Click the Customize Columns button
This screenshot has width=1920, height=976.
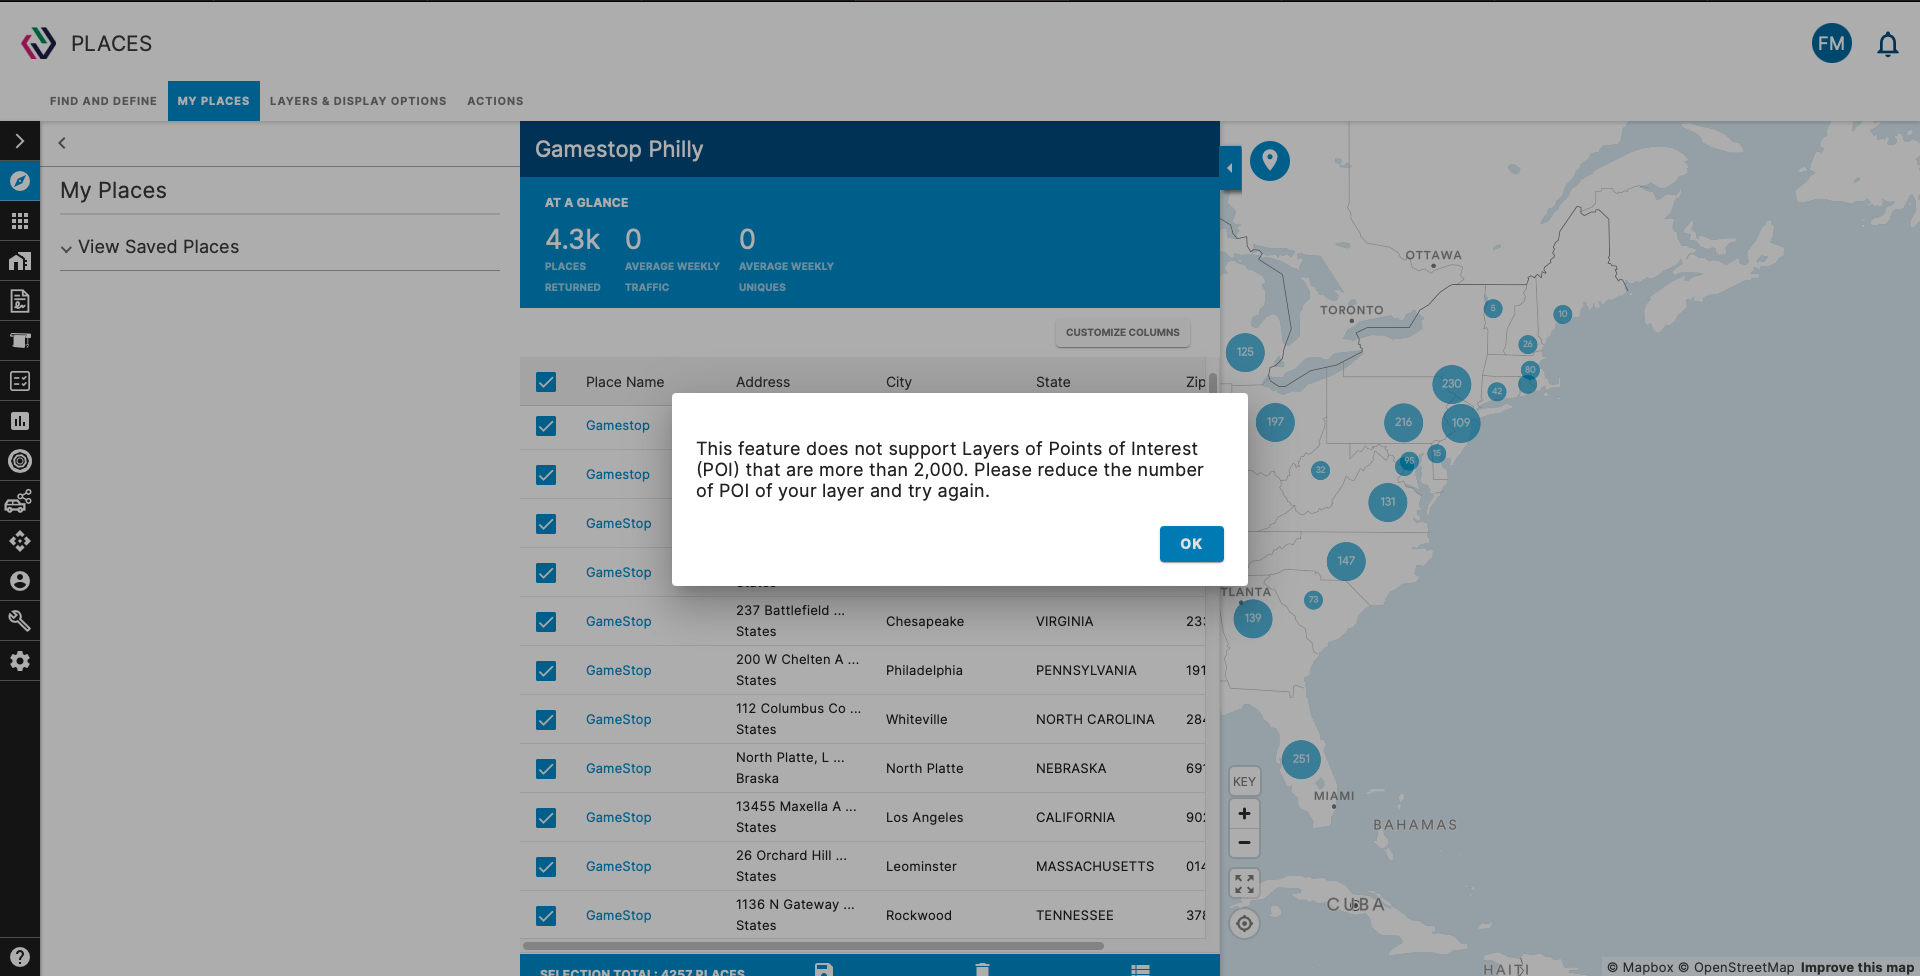pyautogui.click(x=1122, y=333)
